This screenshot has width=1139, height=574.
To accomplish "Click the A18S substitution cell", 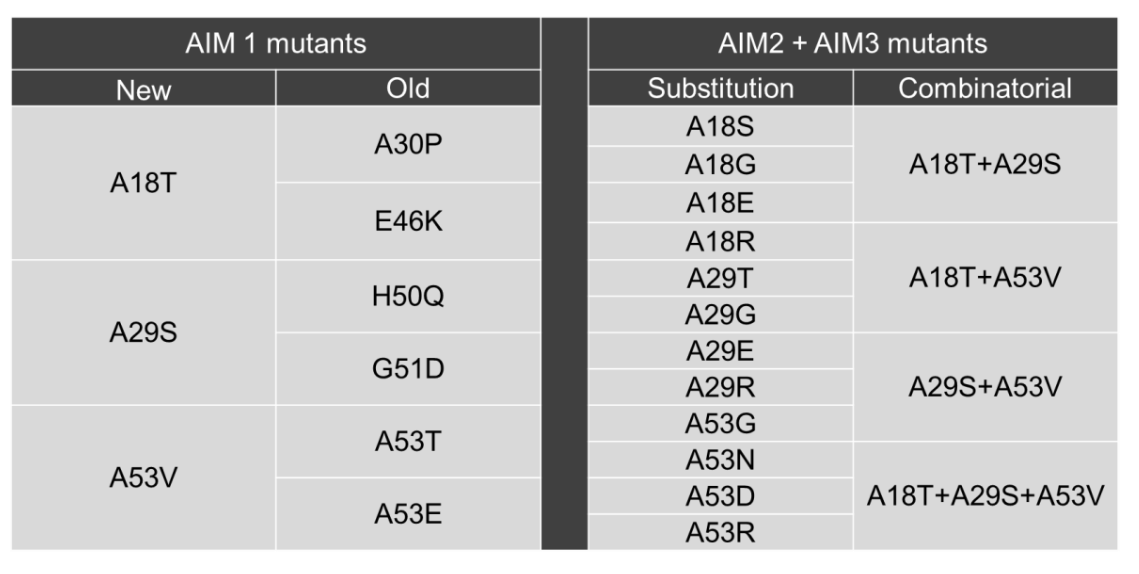I will tap(720, 127).
